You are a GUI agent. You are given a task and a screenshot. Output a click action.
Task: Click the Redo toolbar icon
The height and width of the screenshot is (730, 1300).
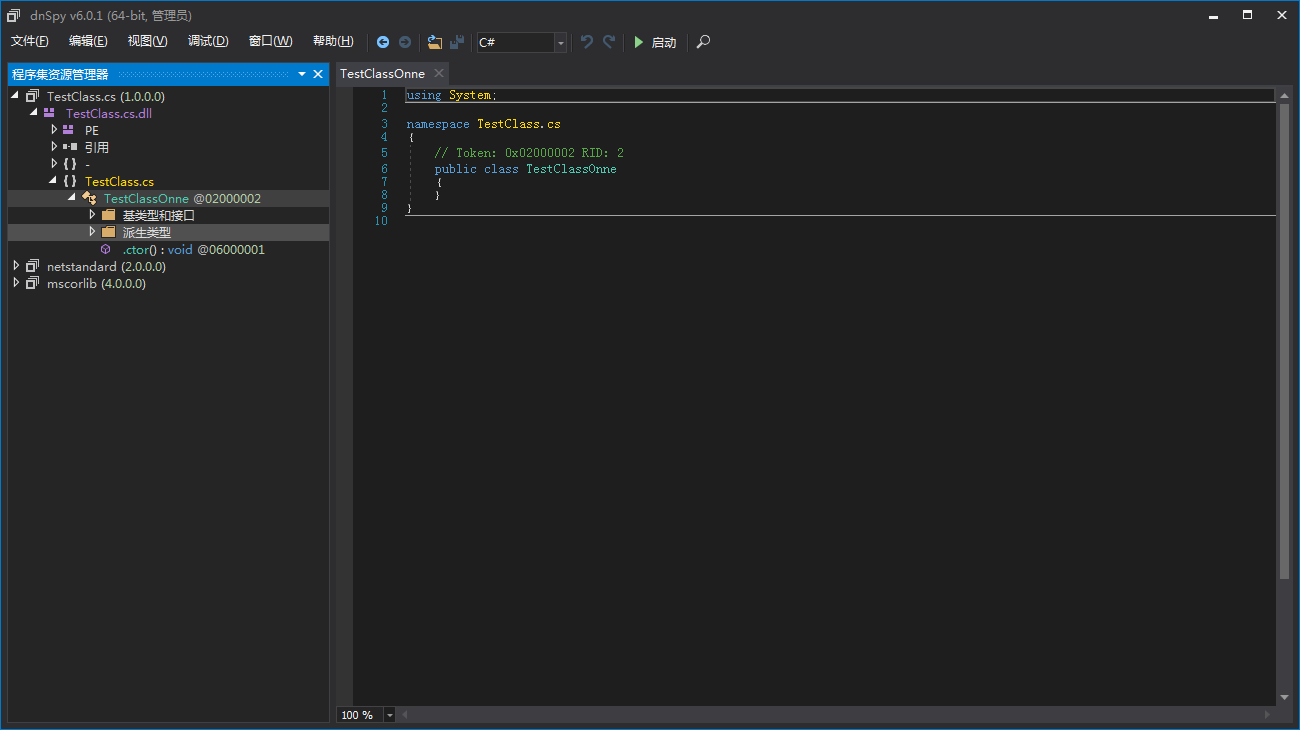pos(609,42)
